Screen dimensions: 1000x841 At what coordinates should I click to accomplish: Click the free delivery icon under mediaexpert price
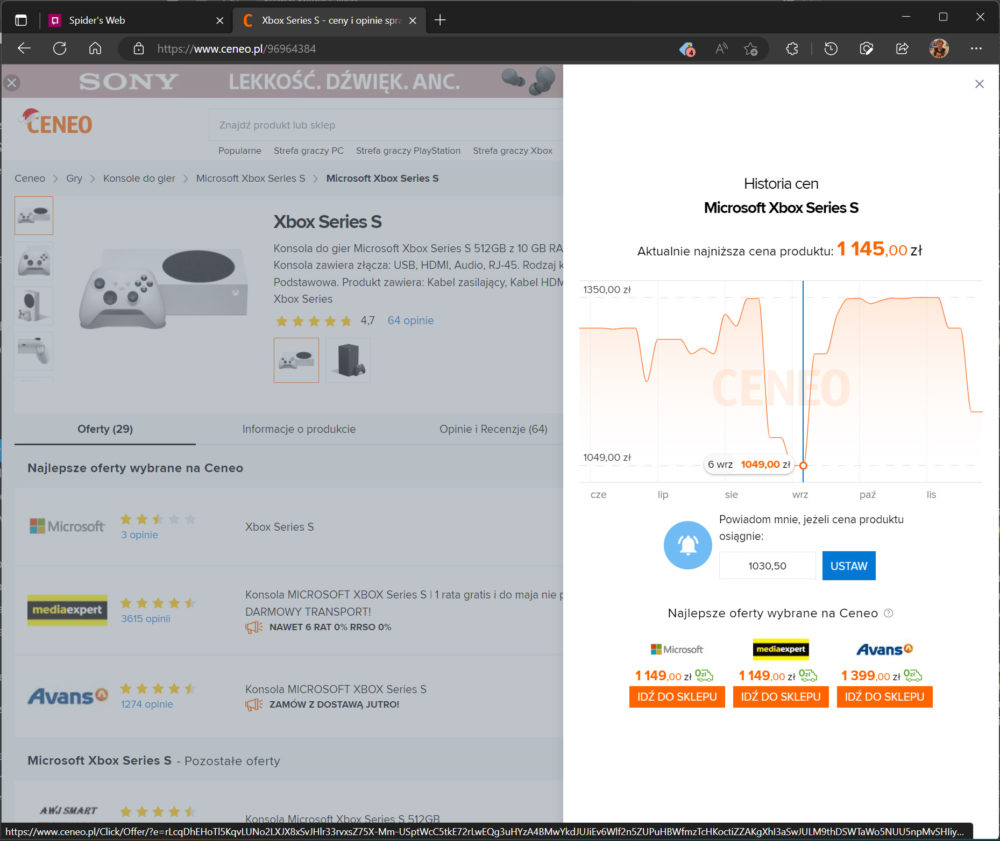pyautogui.click(x=808, y=675)
